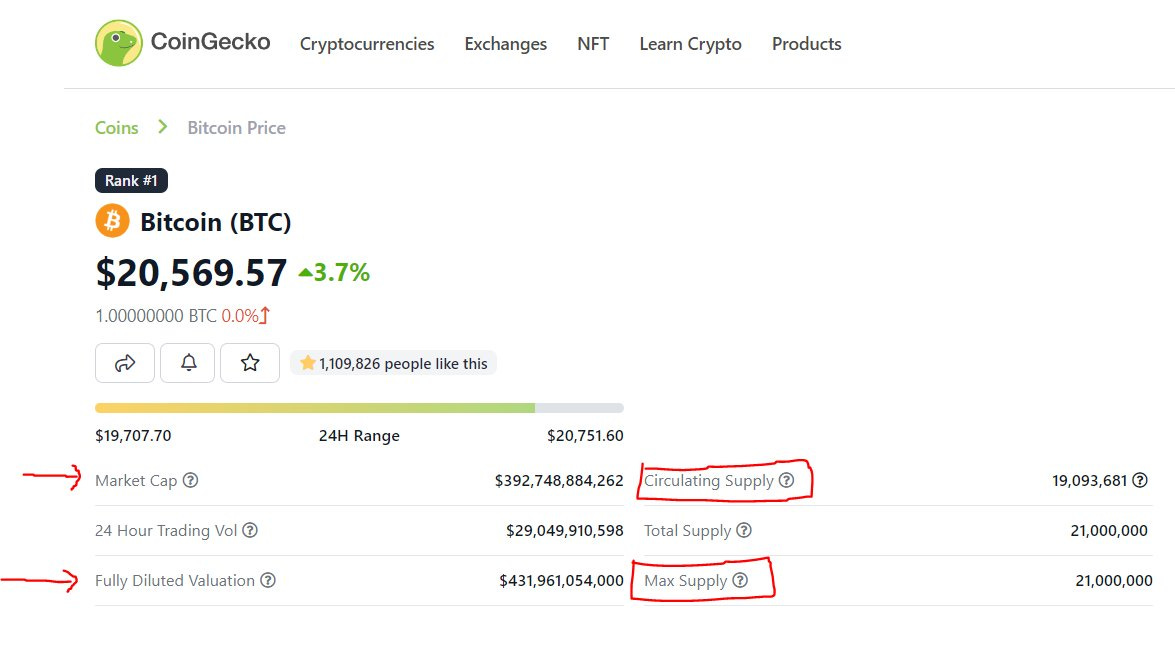Click the CoinGecko gecko logo icon
The width and height of the screenshot is (1175, 656).
118,43
